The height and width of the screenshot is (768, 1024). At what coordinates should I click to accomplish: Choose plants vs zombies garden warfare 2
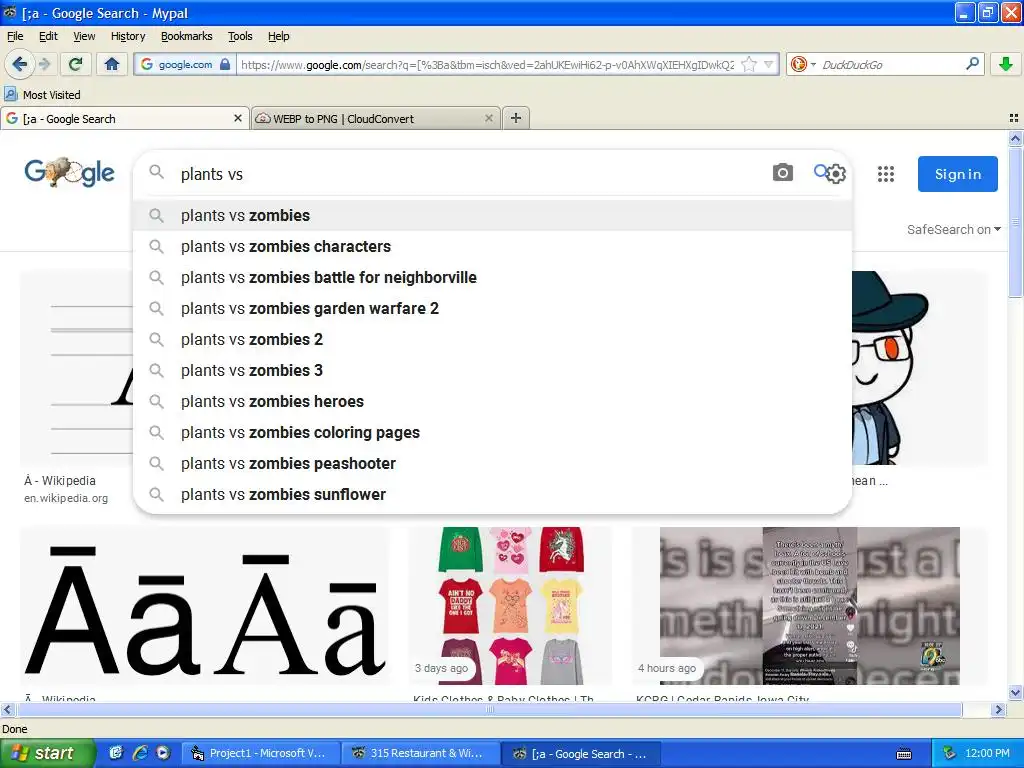(x=492, y=308)
